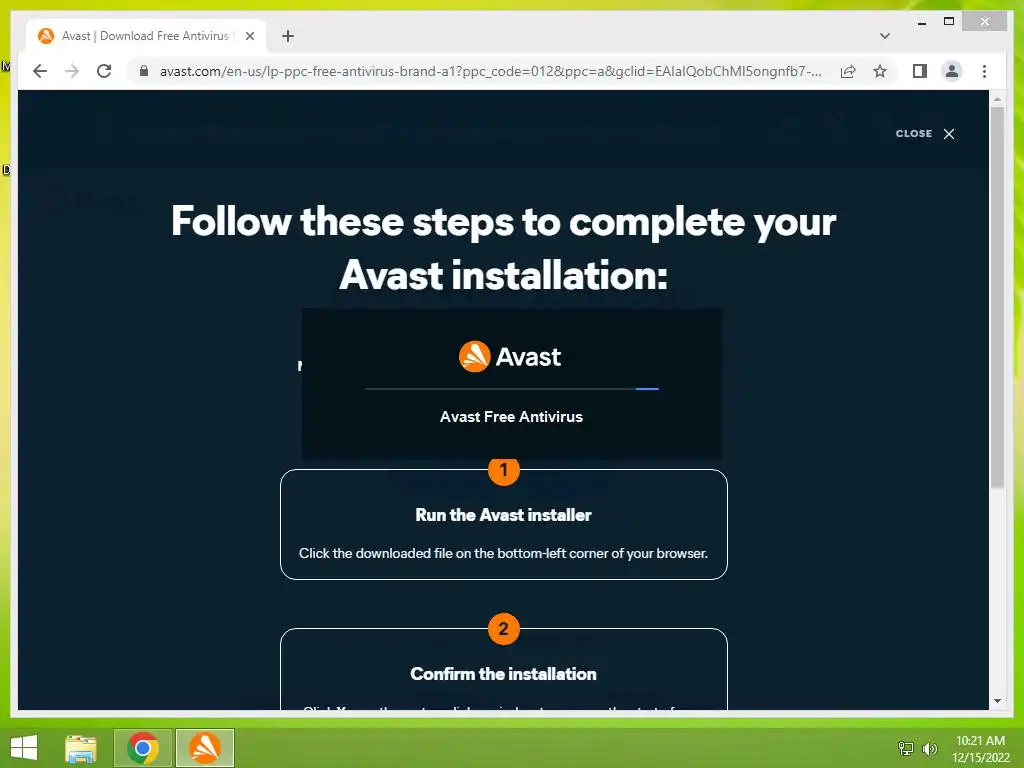Open File Explorer from the taskbar
This screenshot has width=1024, height=768.
[81, 748]
